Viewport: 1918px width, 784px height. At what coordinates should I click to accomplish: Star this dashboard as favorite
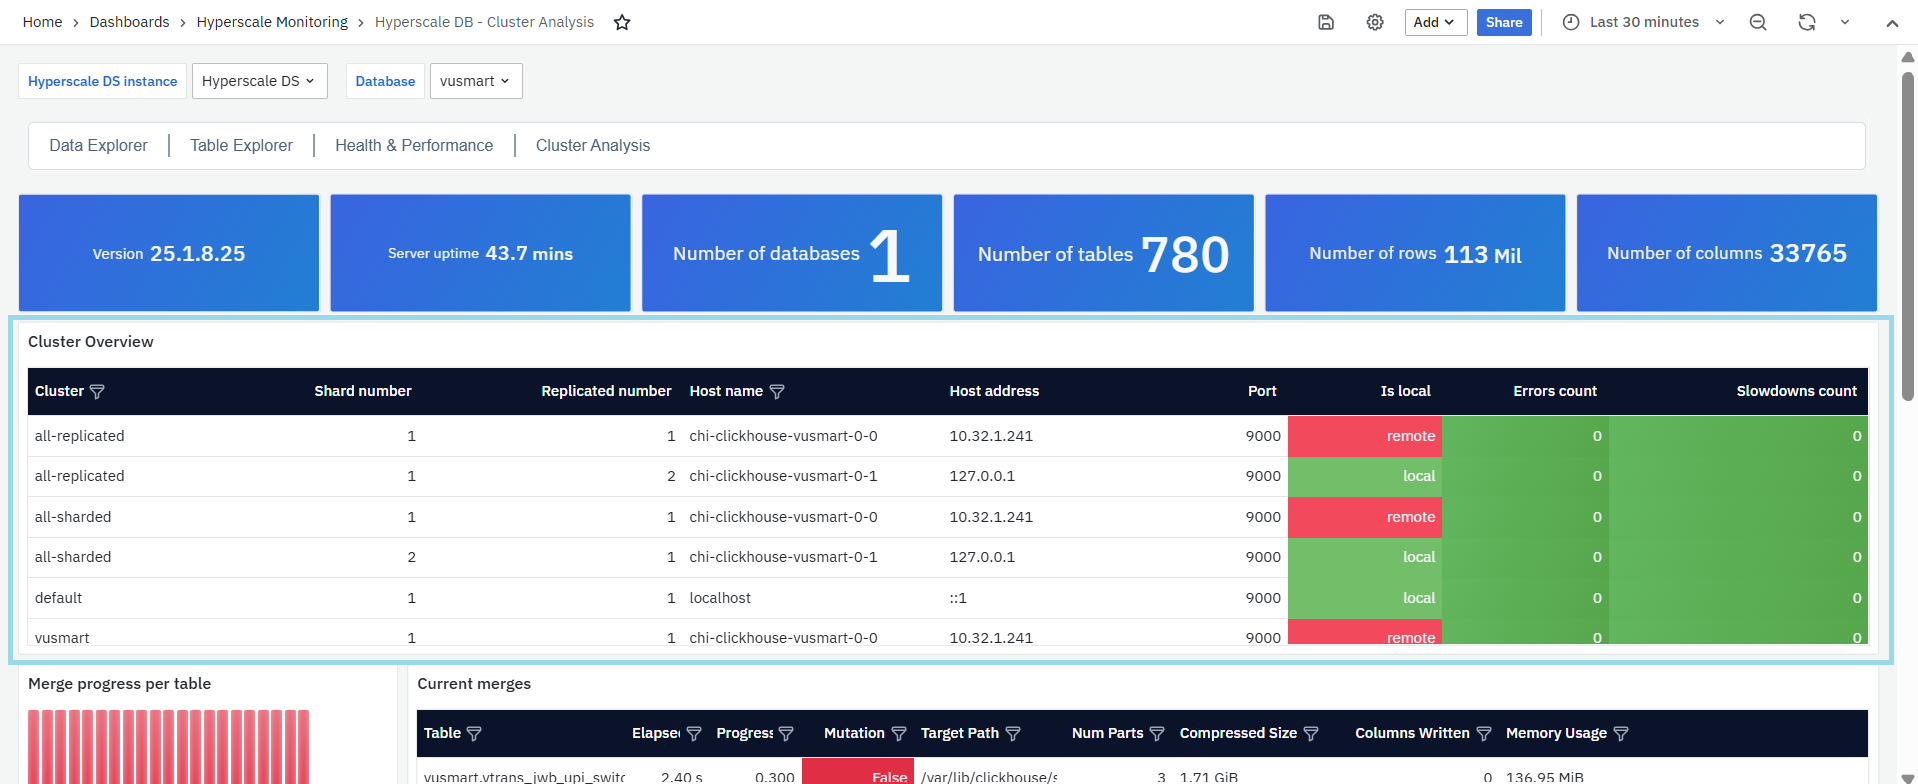click(x=622, y=23)
